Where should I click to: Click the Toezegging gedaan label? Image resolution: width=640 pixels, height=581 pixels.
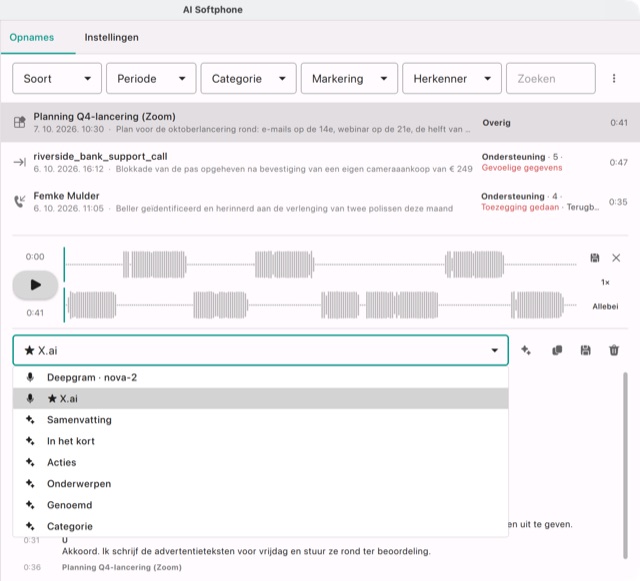(520, 207)
